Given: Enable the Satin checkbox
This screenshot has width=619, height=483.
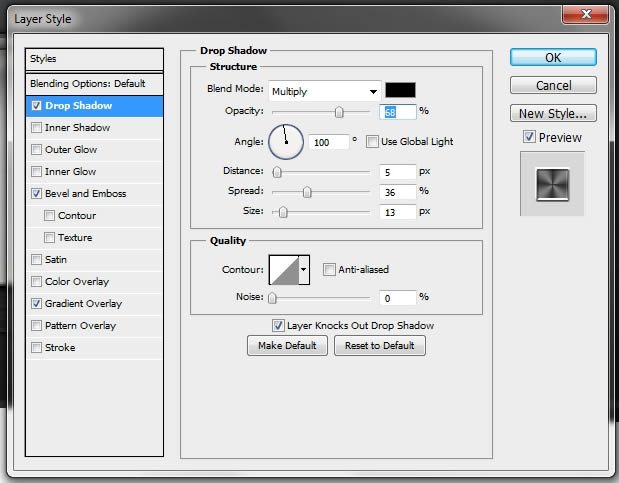Looking at the screenshot, I should click(x=36, y=259).
